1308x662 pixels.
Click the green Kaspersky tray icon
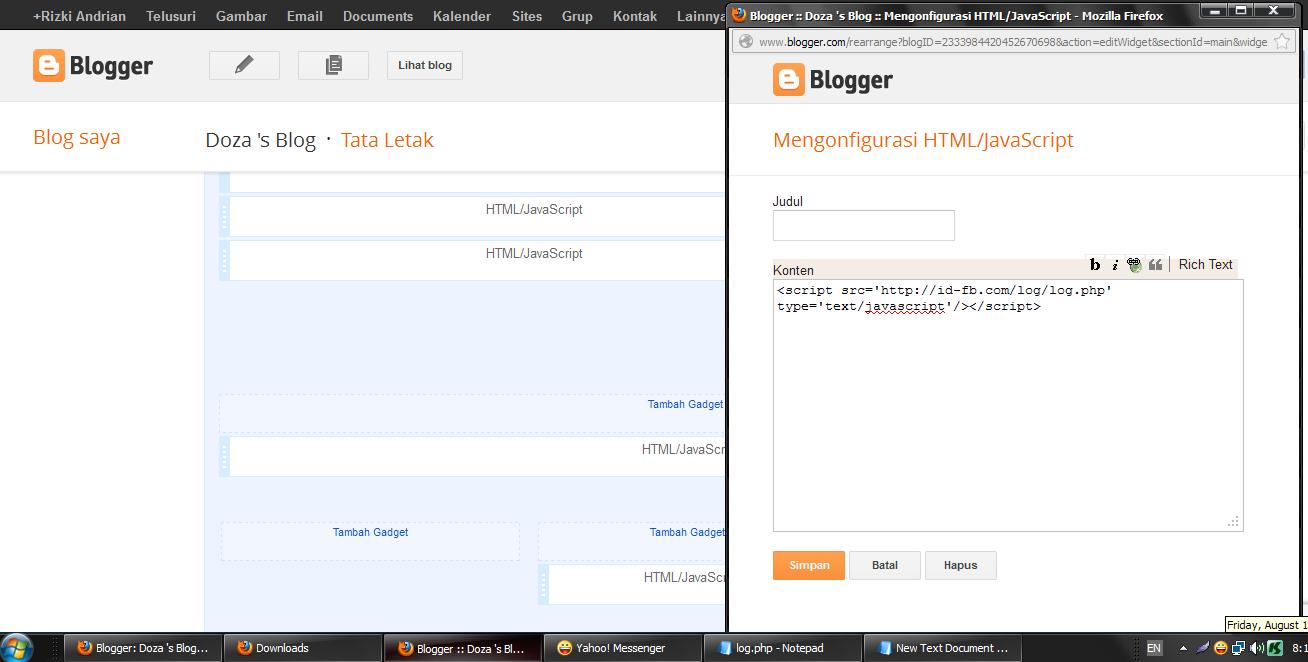1275,648
